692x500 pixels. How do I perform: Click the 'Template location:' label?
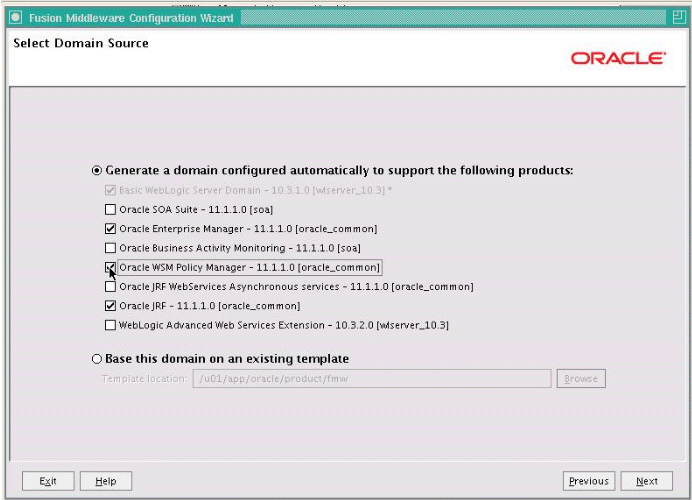coord(144,379)
